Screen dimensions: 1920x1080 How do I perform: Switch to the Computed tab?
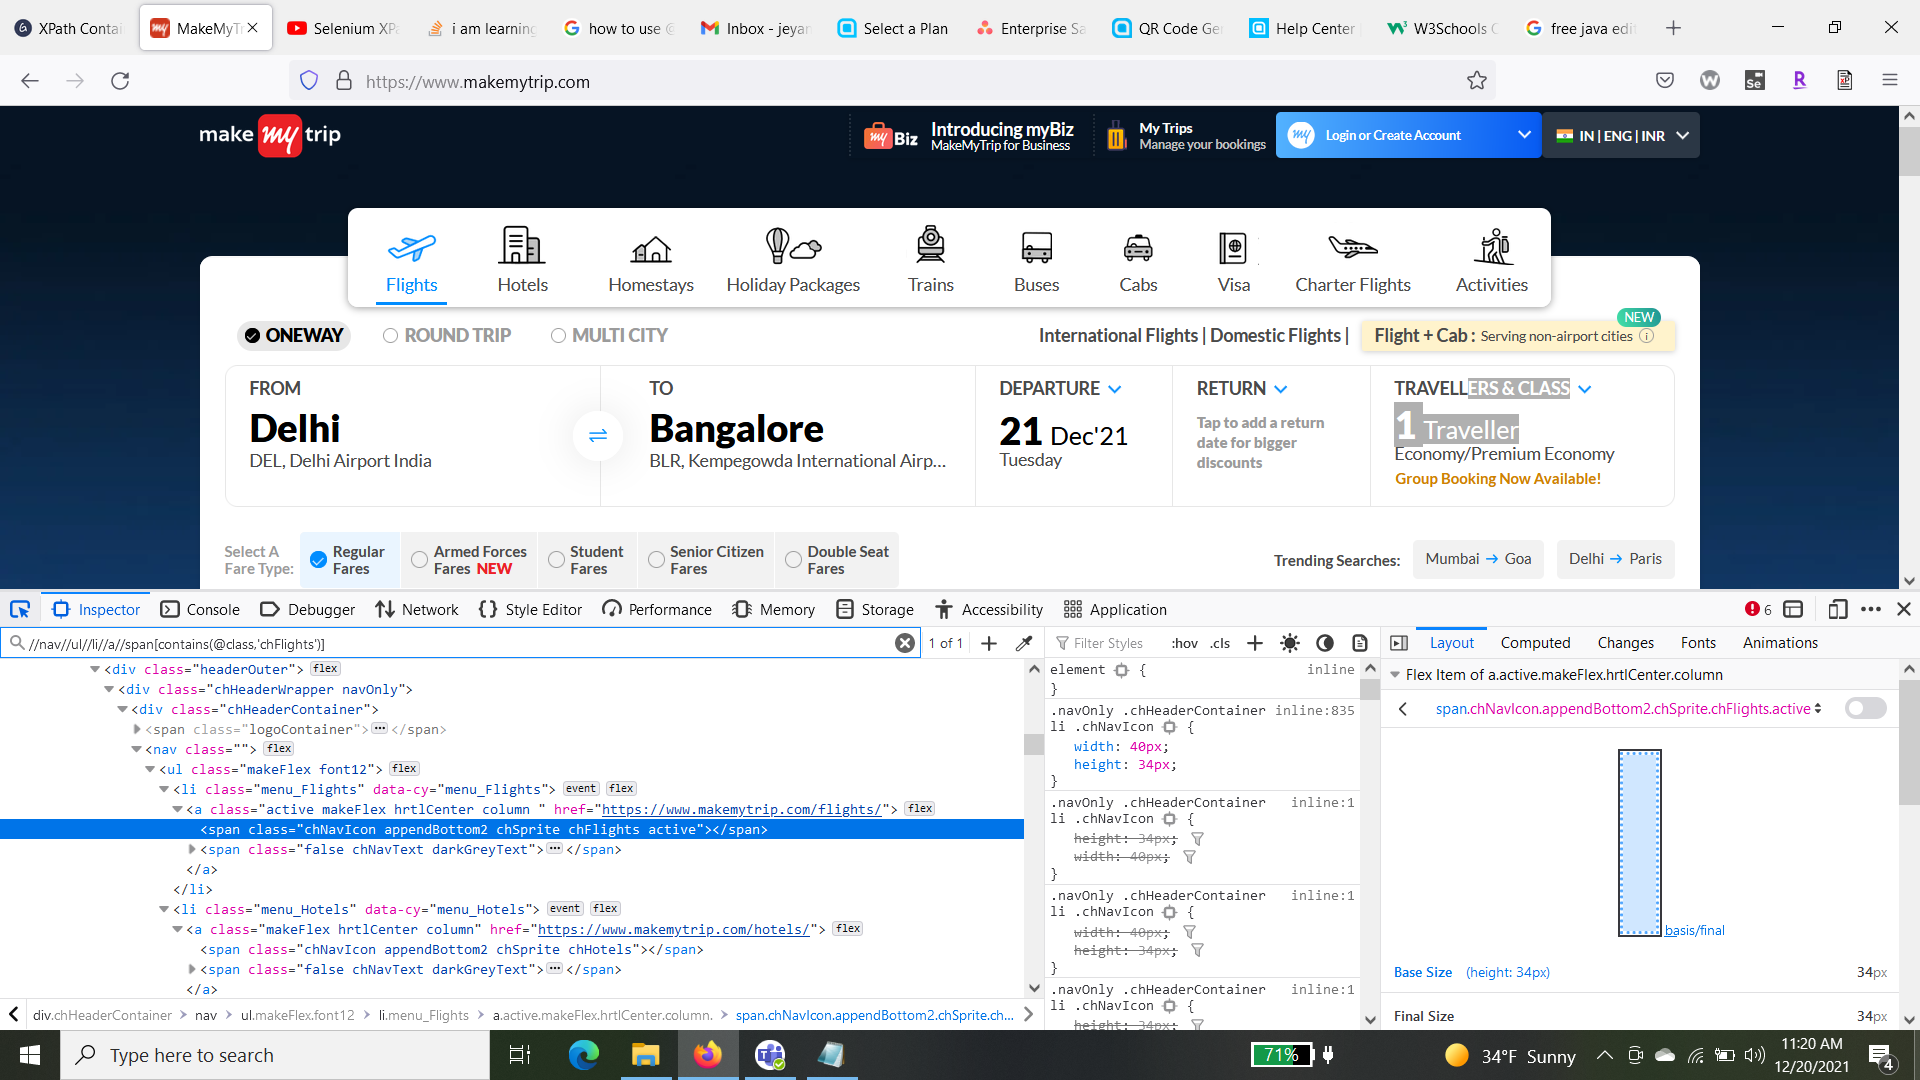1535,643
